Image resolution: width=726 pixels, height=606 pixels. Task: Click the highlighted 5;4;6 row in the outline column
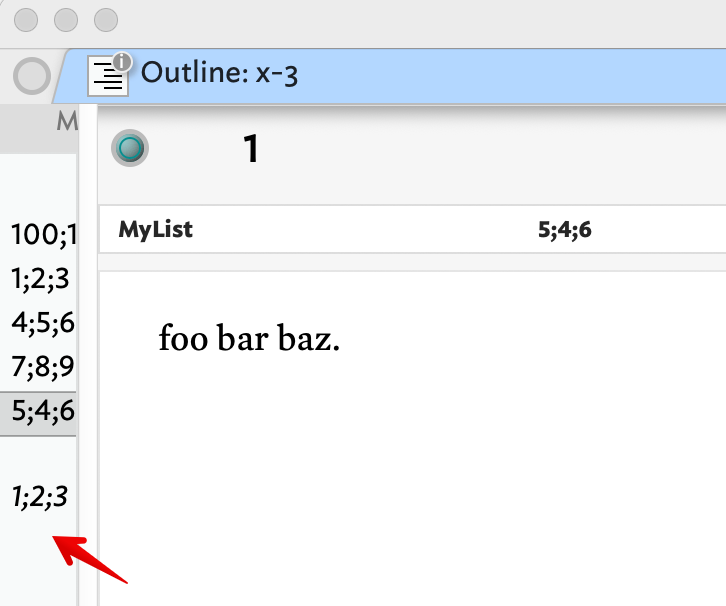[x=42, y=410]
